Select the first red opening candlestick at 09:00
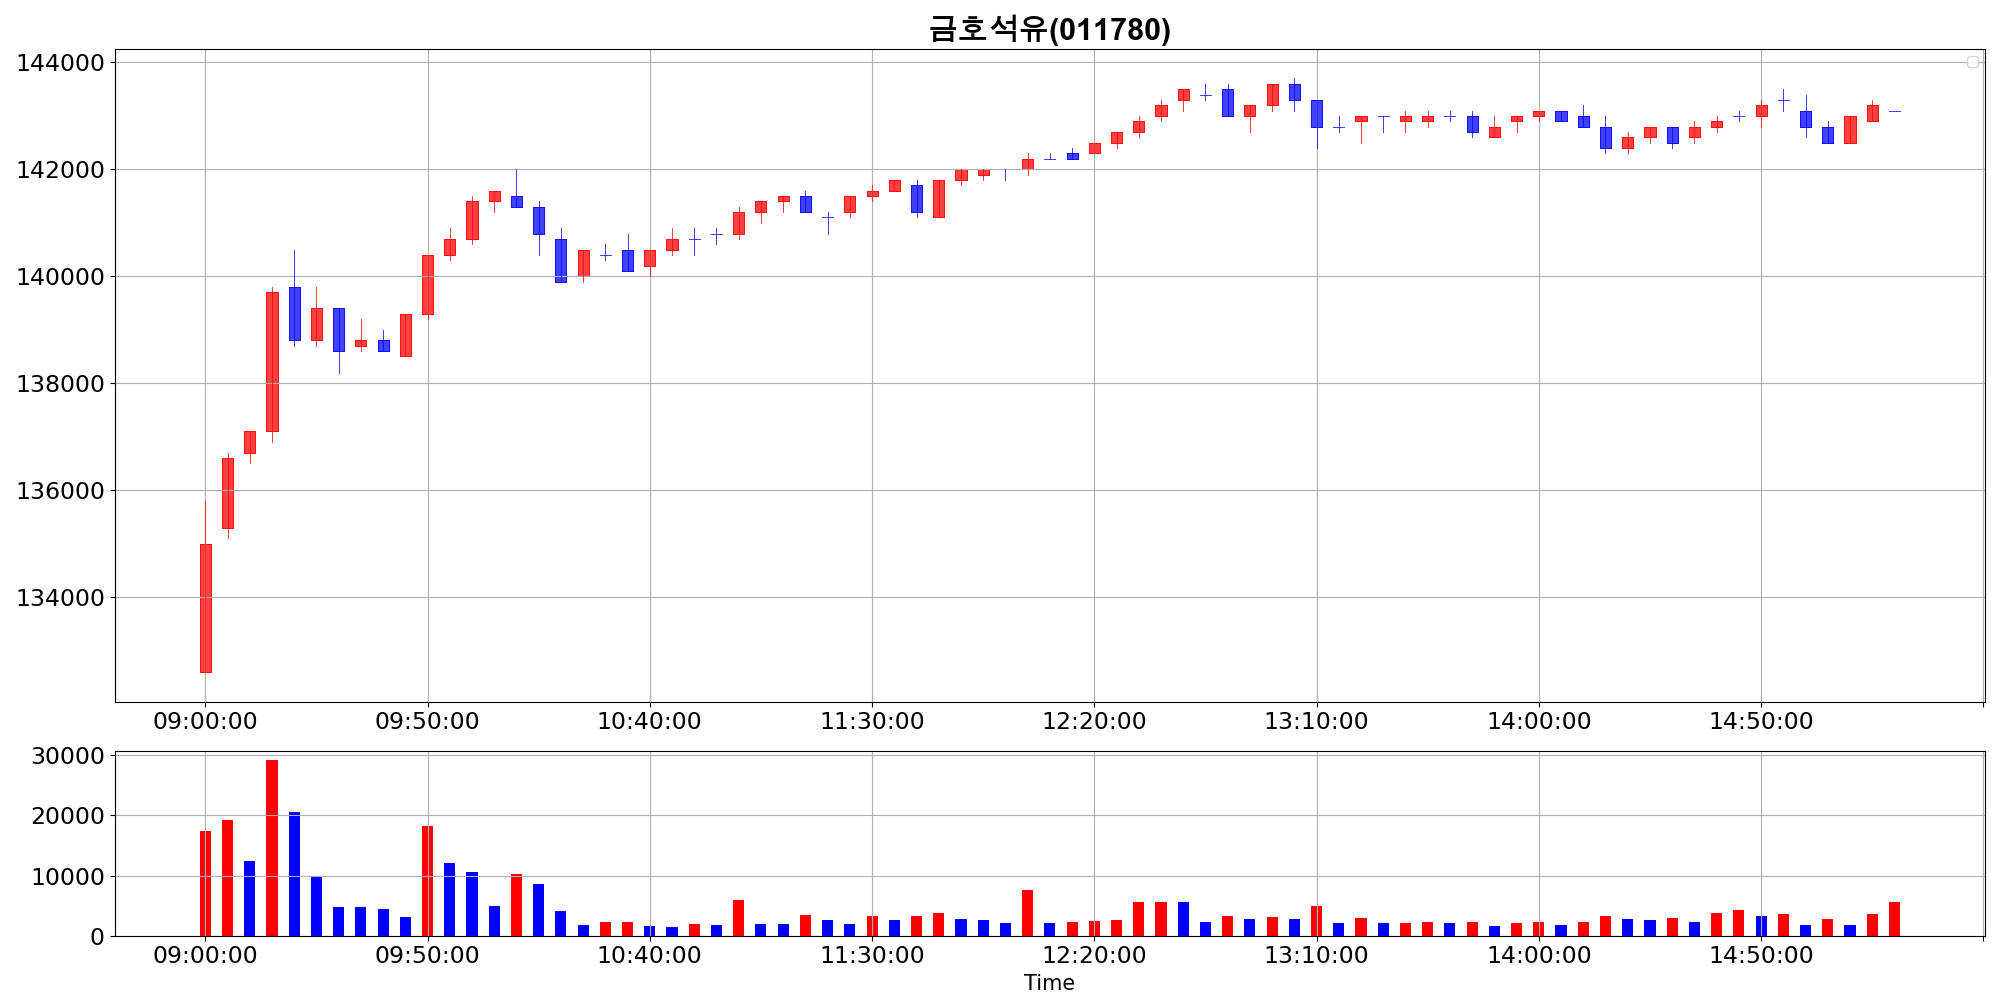The image size is (2000, 1000). (205, 608)
